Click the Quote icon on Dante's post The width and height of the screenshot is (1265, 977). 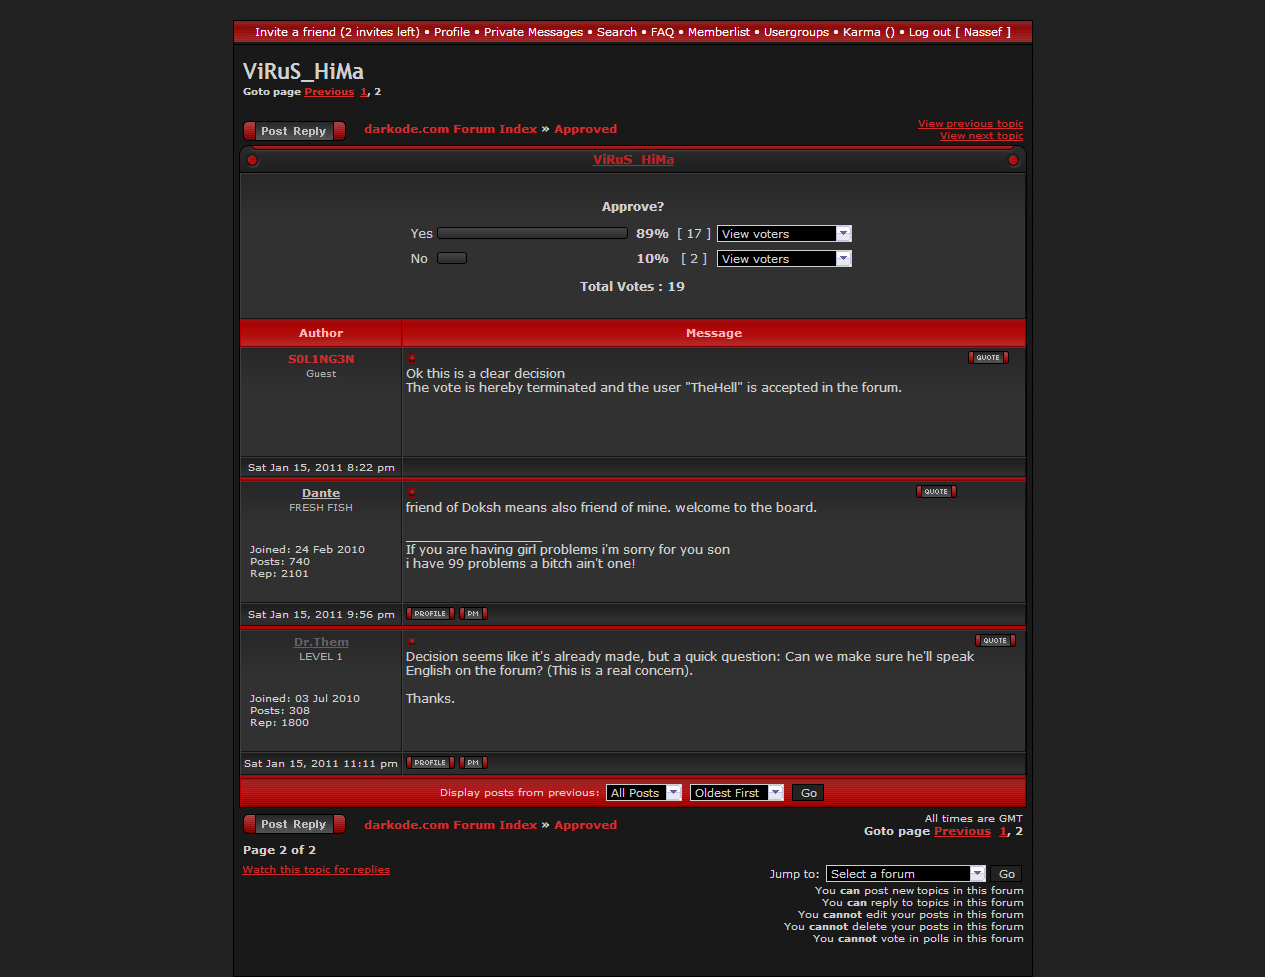(936, 492)
